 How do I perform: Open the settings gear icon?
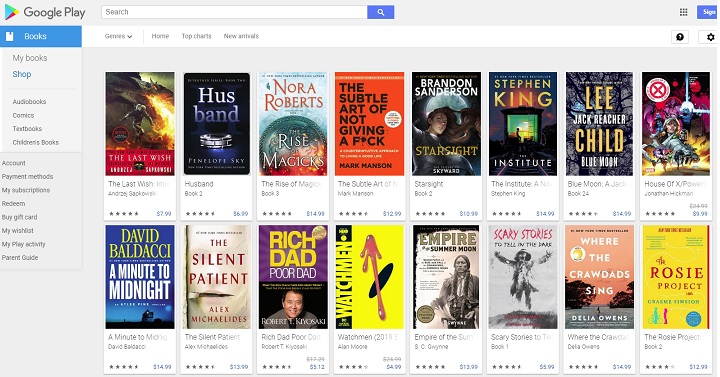tap(710, 37)
